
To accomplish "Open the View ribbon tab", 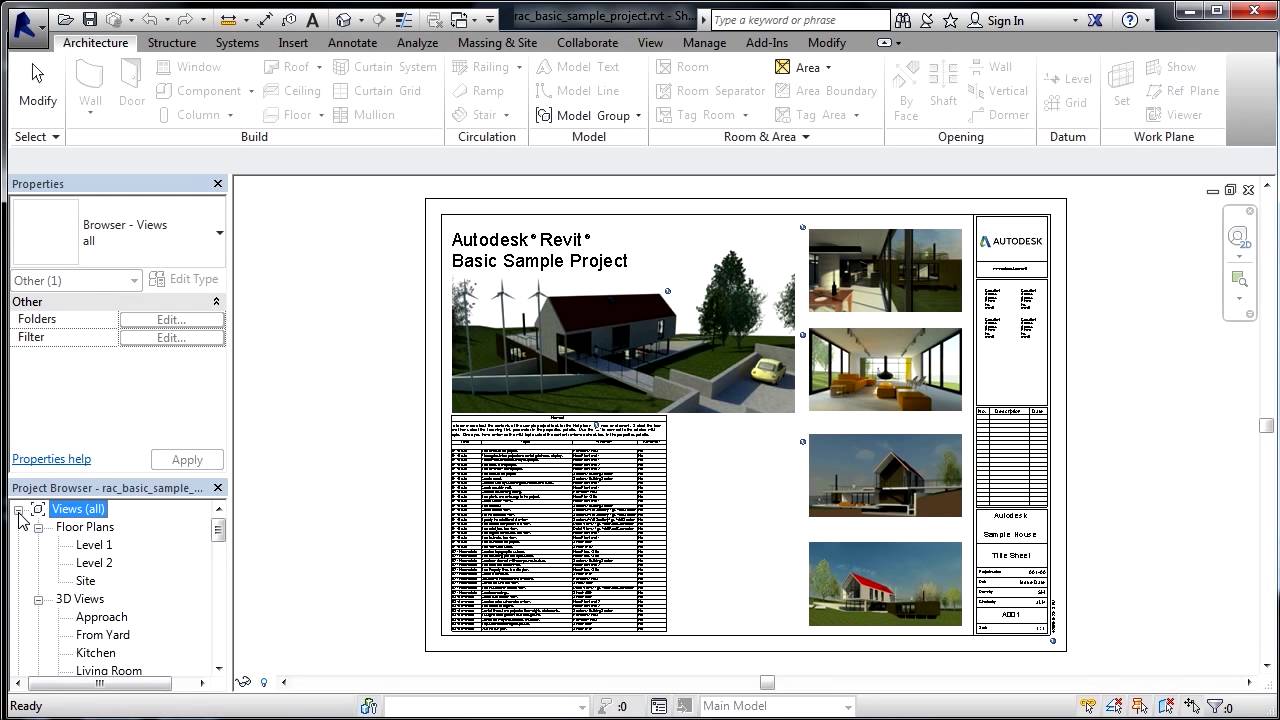I will (x=650, y=43).
